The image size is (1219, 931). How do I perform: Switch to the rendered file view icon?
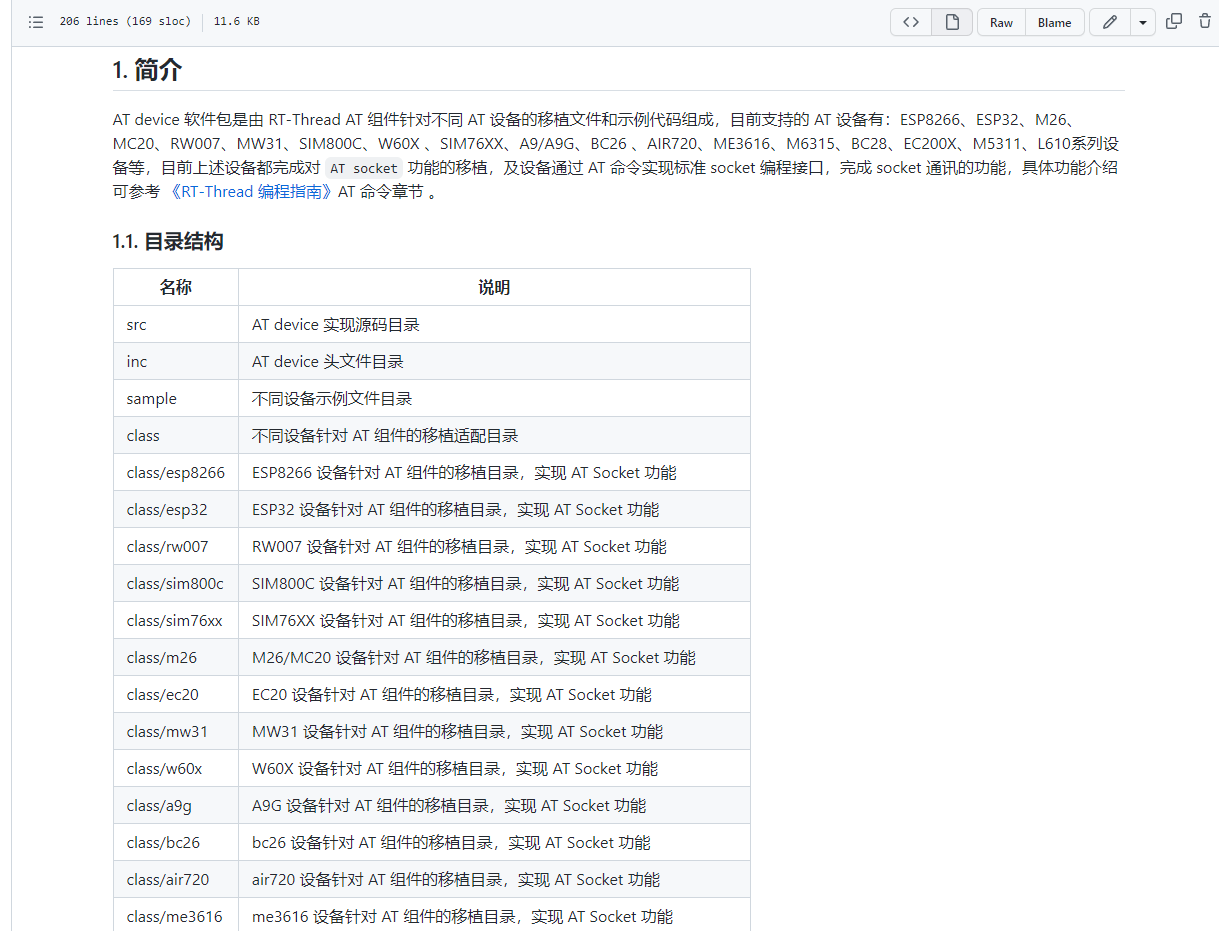(x=953, y=22)
